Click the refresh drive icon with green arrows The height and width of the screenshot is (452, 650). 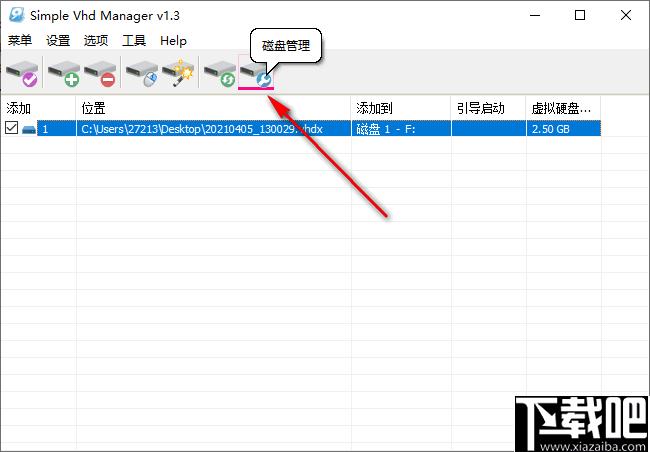[220, 73]
